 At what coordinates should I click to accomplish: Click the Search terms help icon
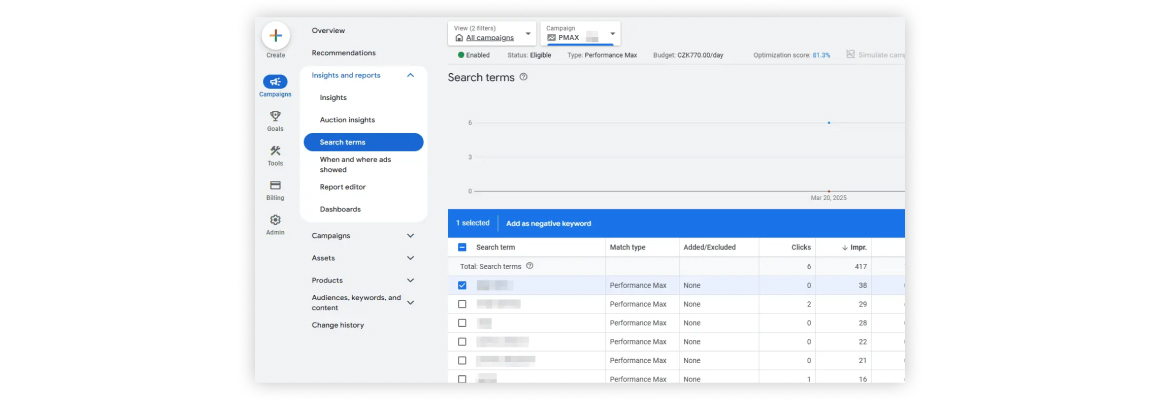pyautogui.click(x=524, y=77)
